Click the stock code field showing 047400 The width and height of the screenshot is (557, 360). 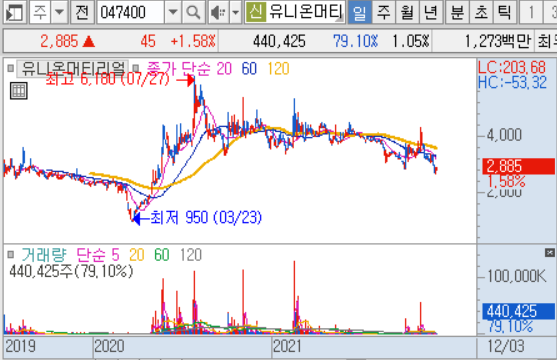pos(131,12)
